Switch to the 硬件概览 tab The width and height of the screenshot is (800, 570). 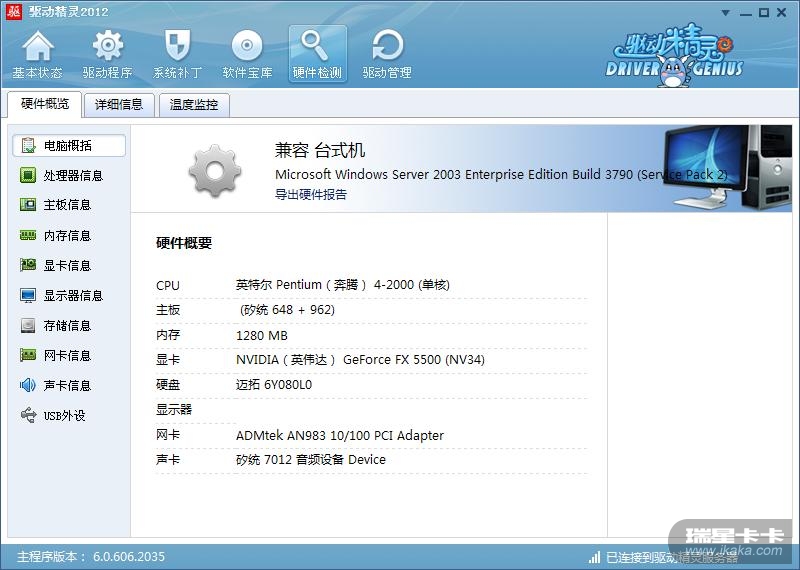pos(45,104)
